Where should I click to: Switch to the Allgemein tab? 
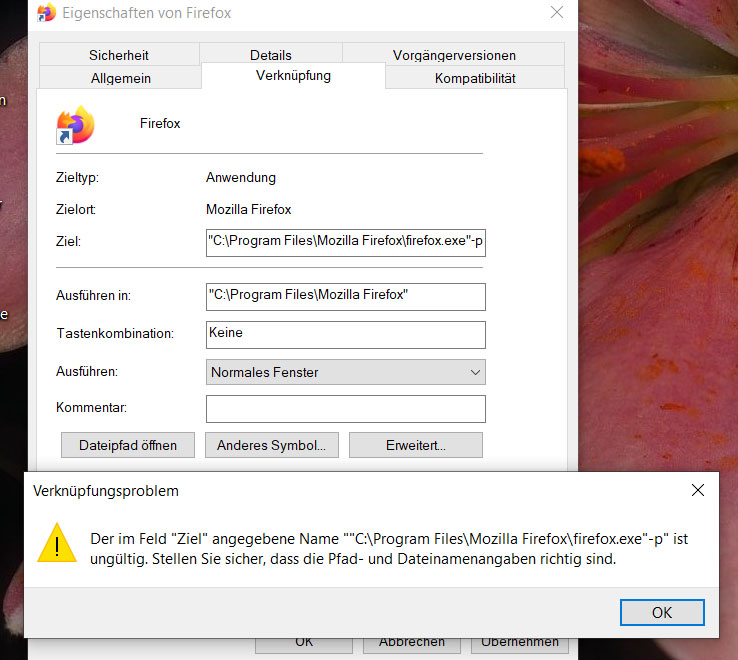click(120, 78)
